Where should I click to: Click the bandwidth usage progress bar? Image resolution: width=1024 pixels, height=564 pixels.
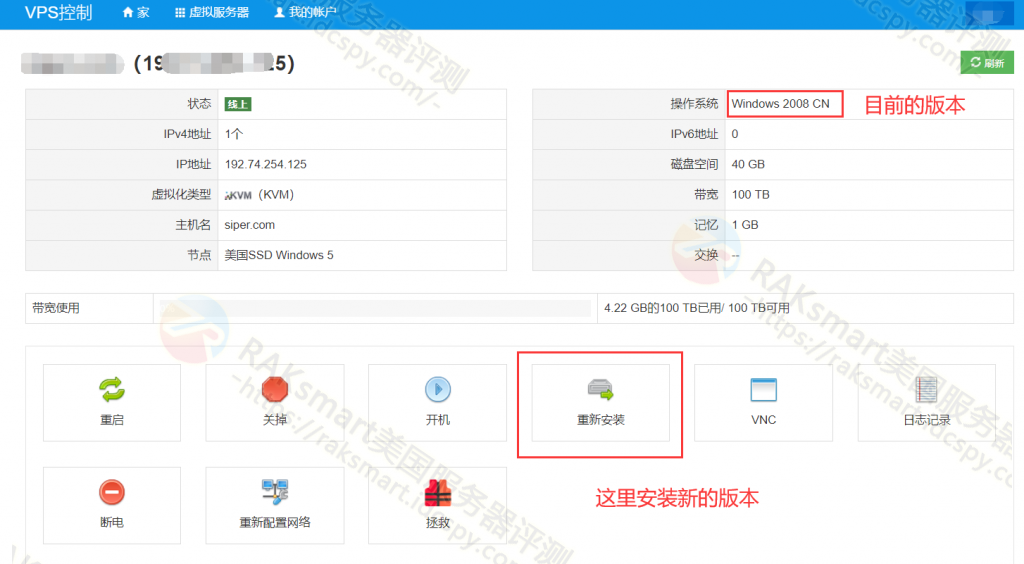tap(376, 308)
